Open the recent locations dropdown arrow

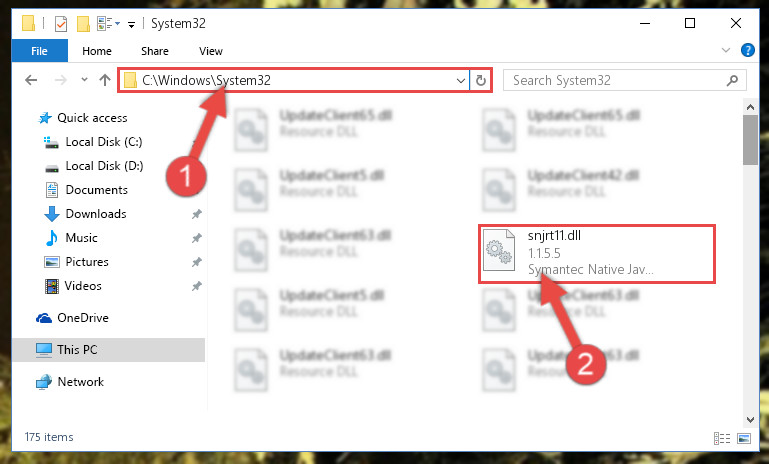[x=84, y=79]
